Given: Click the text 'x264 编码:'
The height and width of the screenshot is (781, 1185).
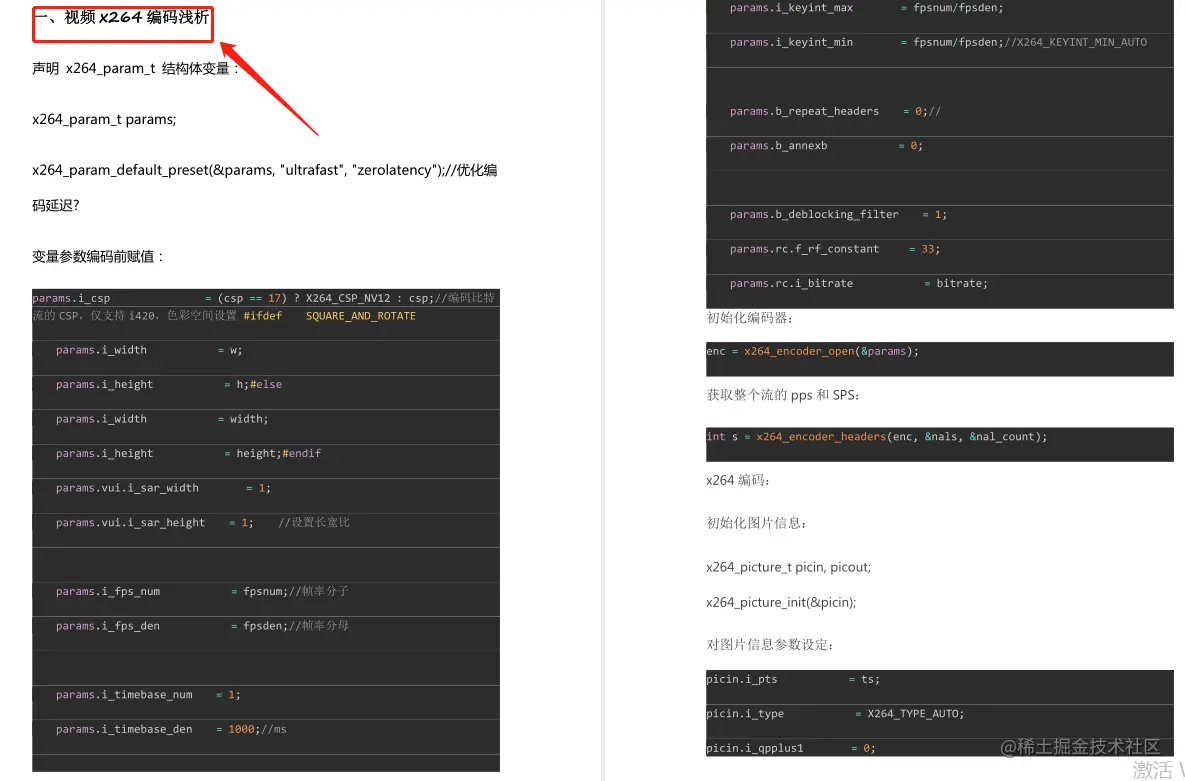Looking at the screenshot, I should 738,481.
